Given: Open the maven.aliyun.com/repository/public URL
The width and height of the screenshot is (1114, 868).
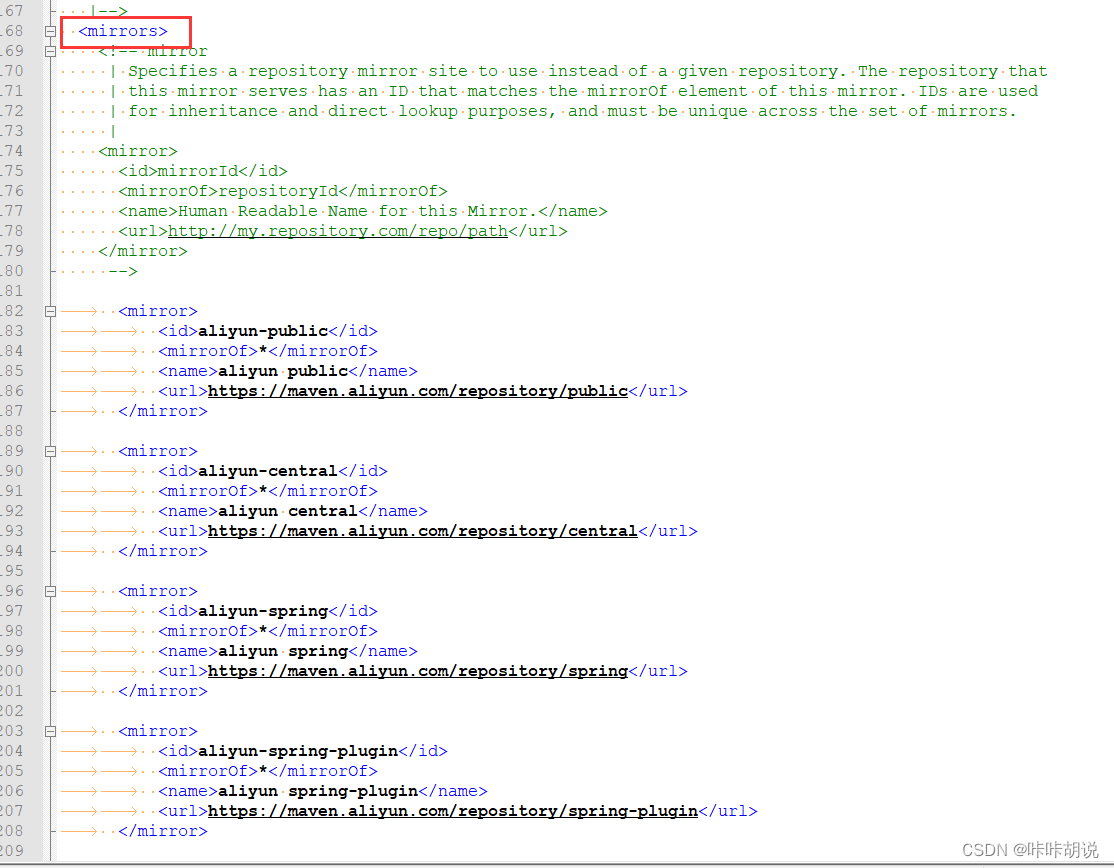Looking at the screenshot, I should click(x=418, y=391).
